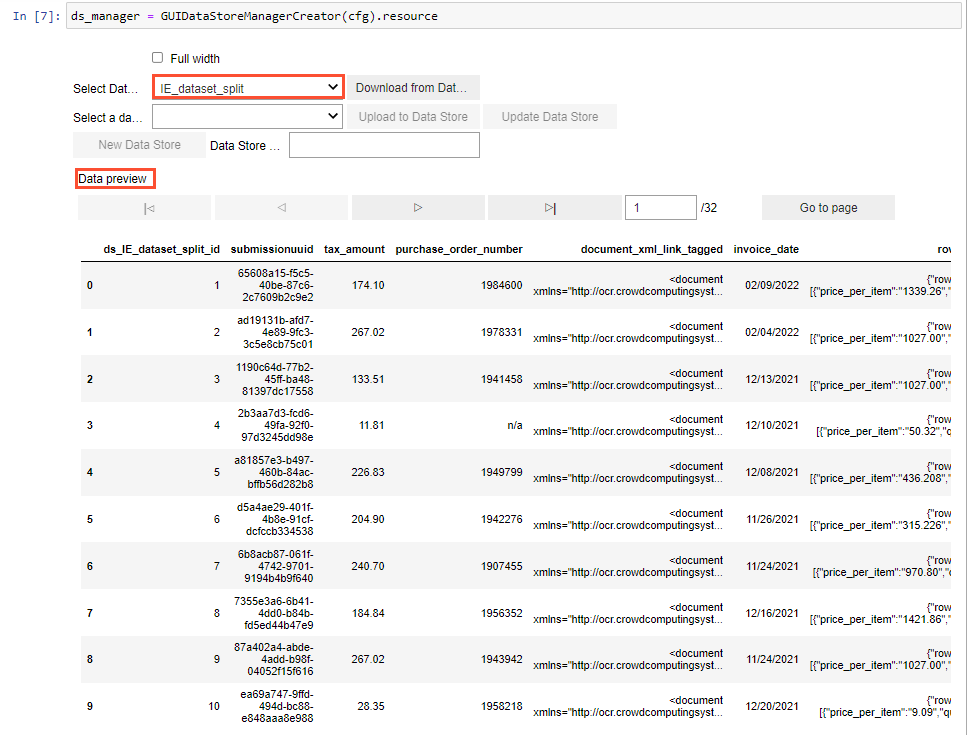969x735 pixels.
Task: Click the notebook code cell with ds_manager
Action: [513, 16]
